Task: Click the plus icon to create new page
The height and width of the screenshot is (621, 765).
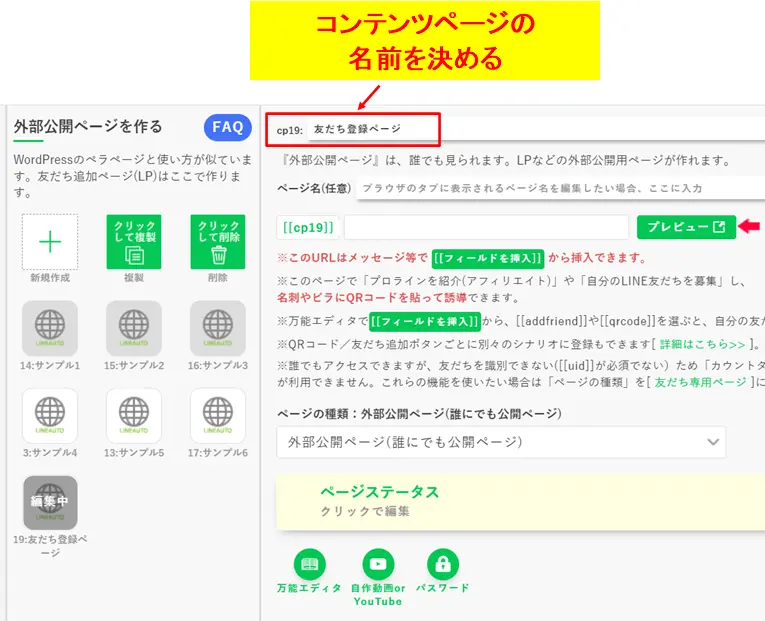Action: [x=50, y=242]
